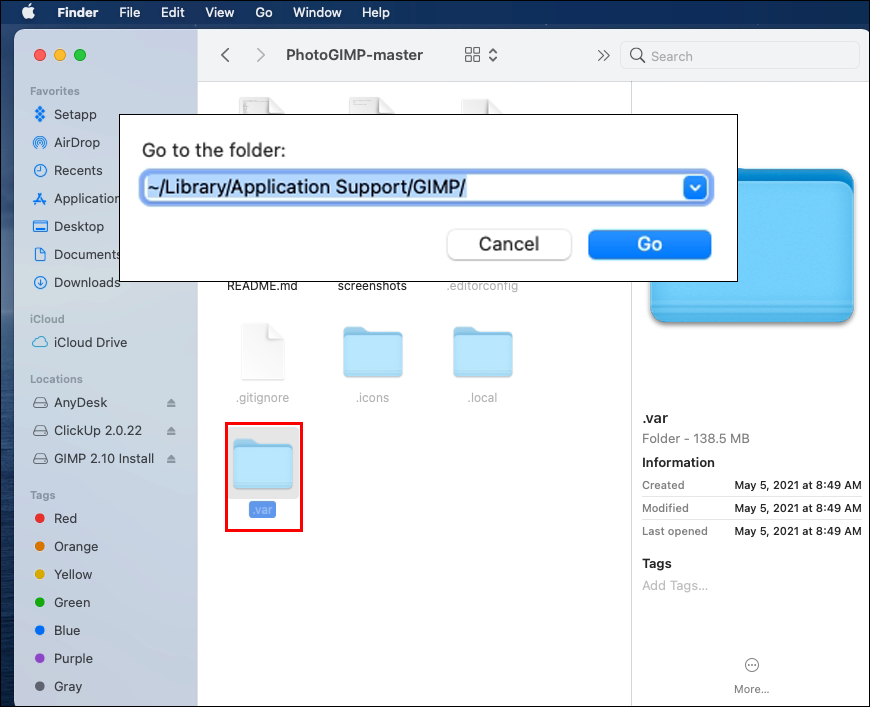Click the PhotoGIMP-master window title
870x707 pixels.
(354, 55)
